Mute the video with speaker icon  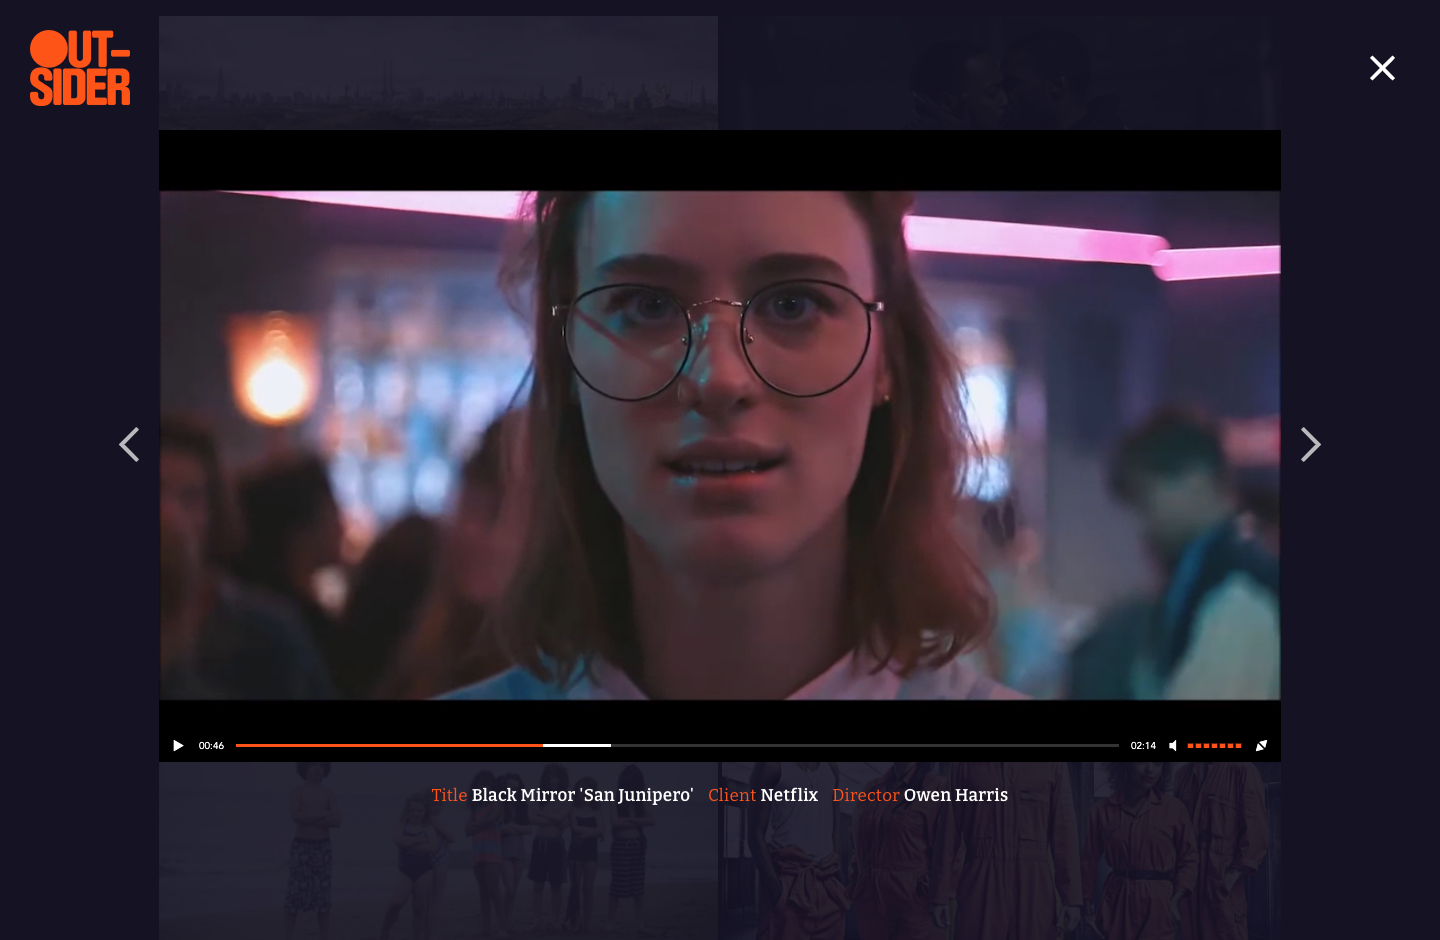[x=1173, y=746]
